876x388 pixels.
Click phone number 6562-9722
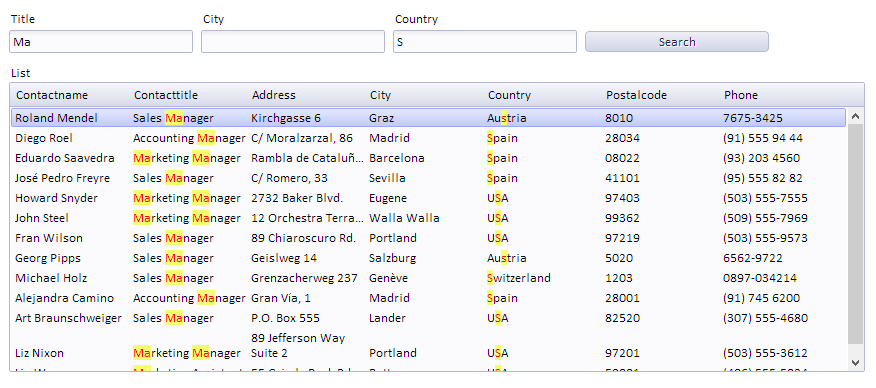[753, 258]
